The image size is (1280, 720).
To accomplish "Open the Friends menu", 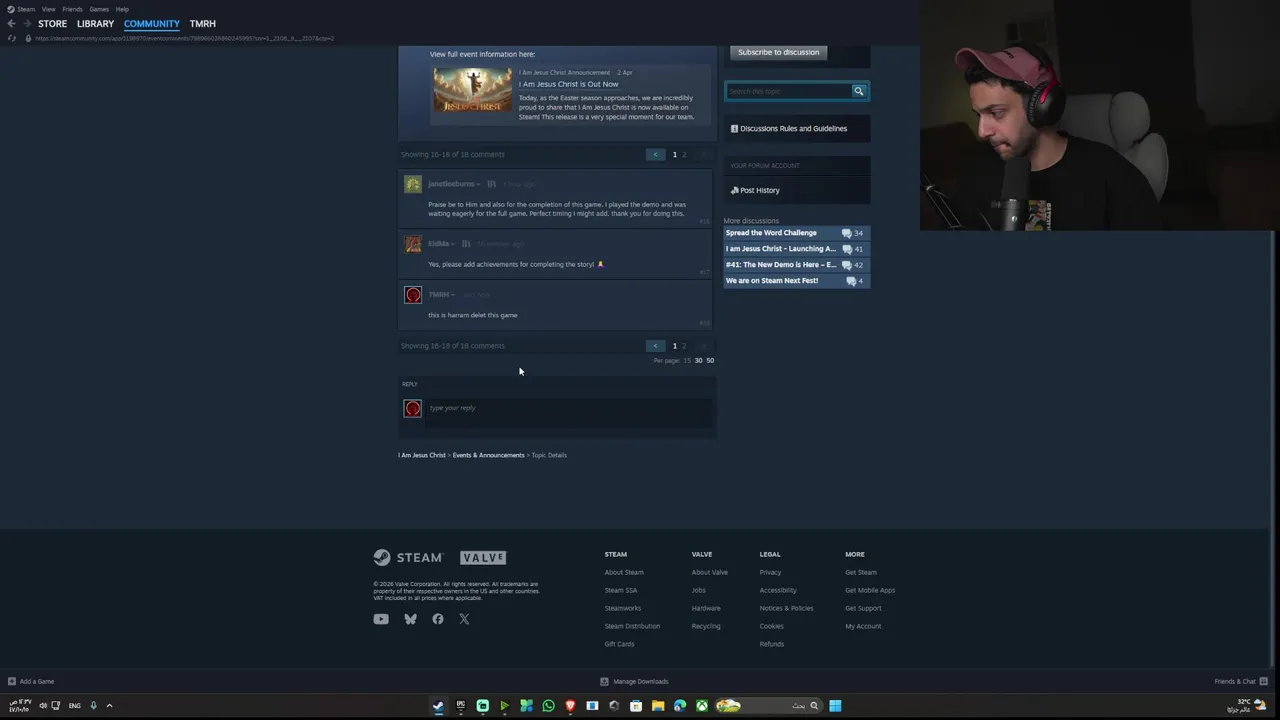I will point(72,9).
